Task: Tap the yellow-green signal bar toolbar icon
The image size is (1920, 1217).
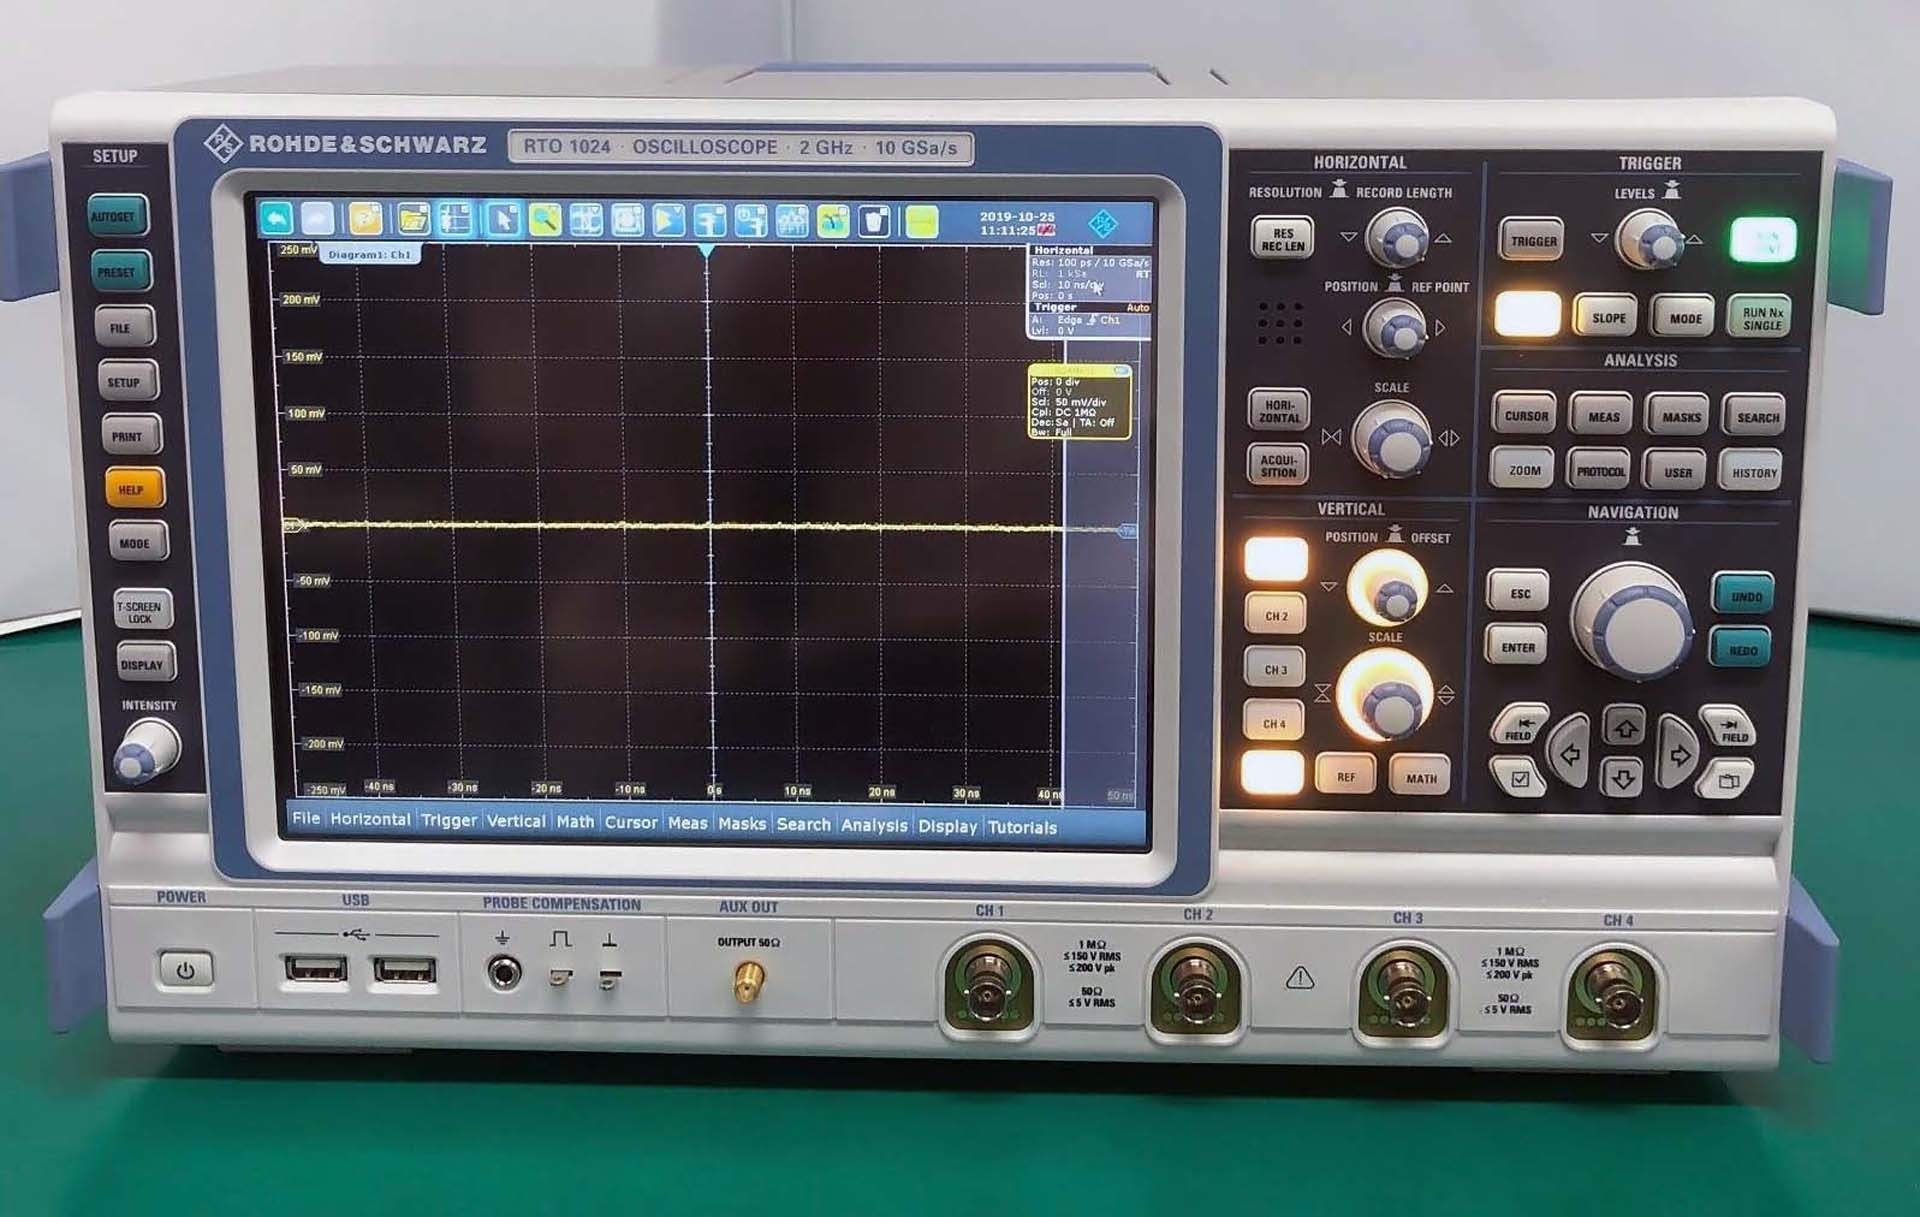Action: (922, 222)
